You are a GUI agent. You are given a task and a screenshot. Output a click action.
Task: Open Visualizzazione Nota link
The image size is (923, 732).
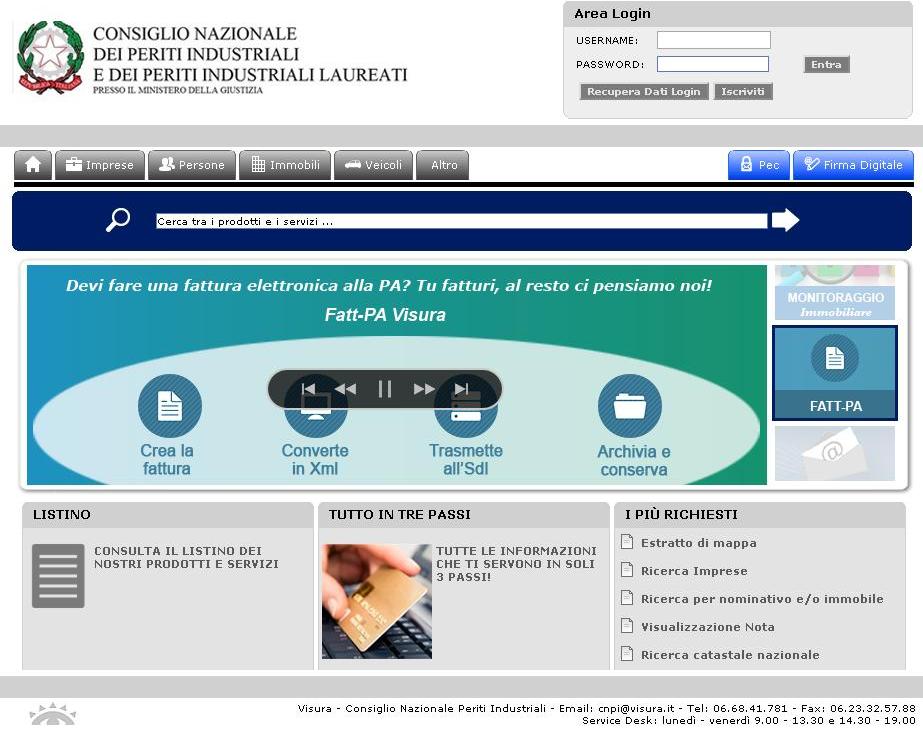[x=708, y=627]
